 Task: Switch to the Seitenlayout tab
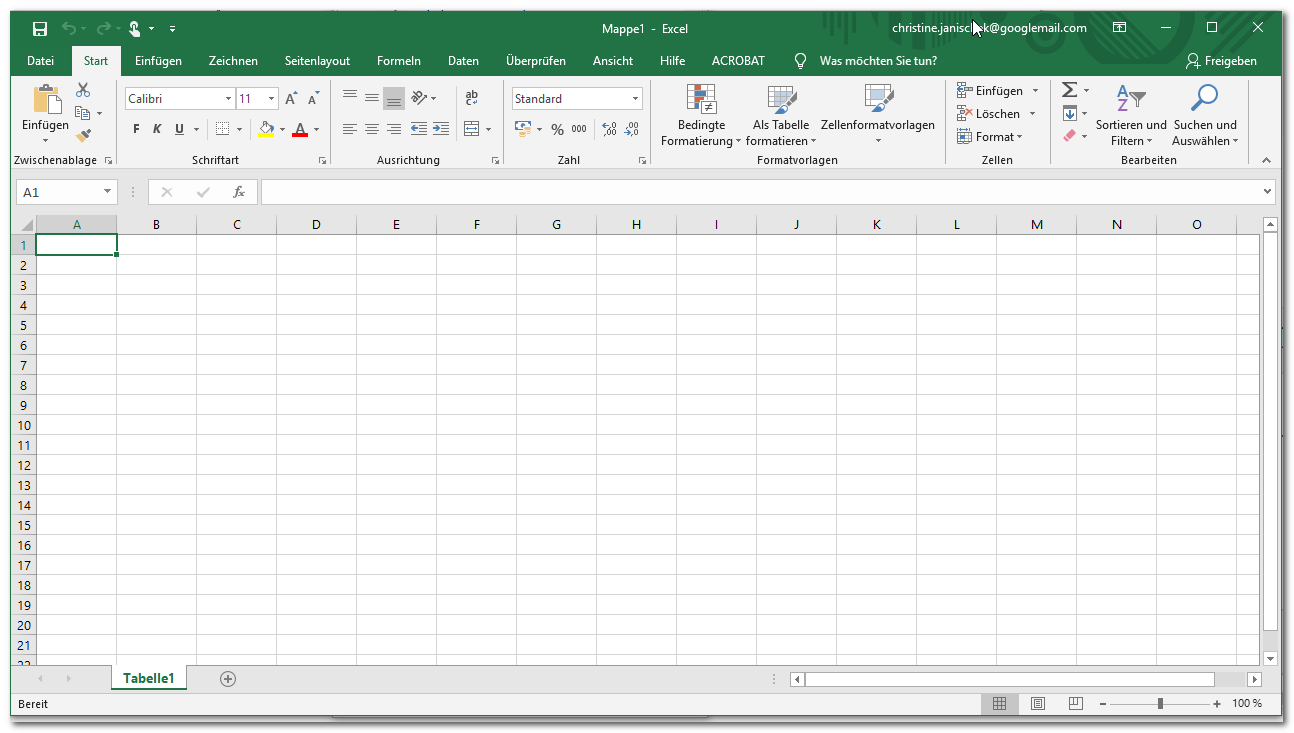click(317, 61)
